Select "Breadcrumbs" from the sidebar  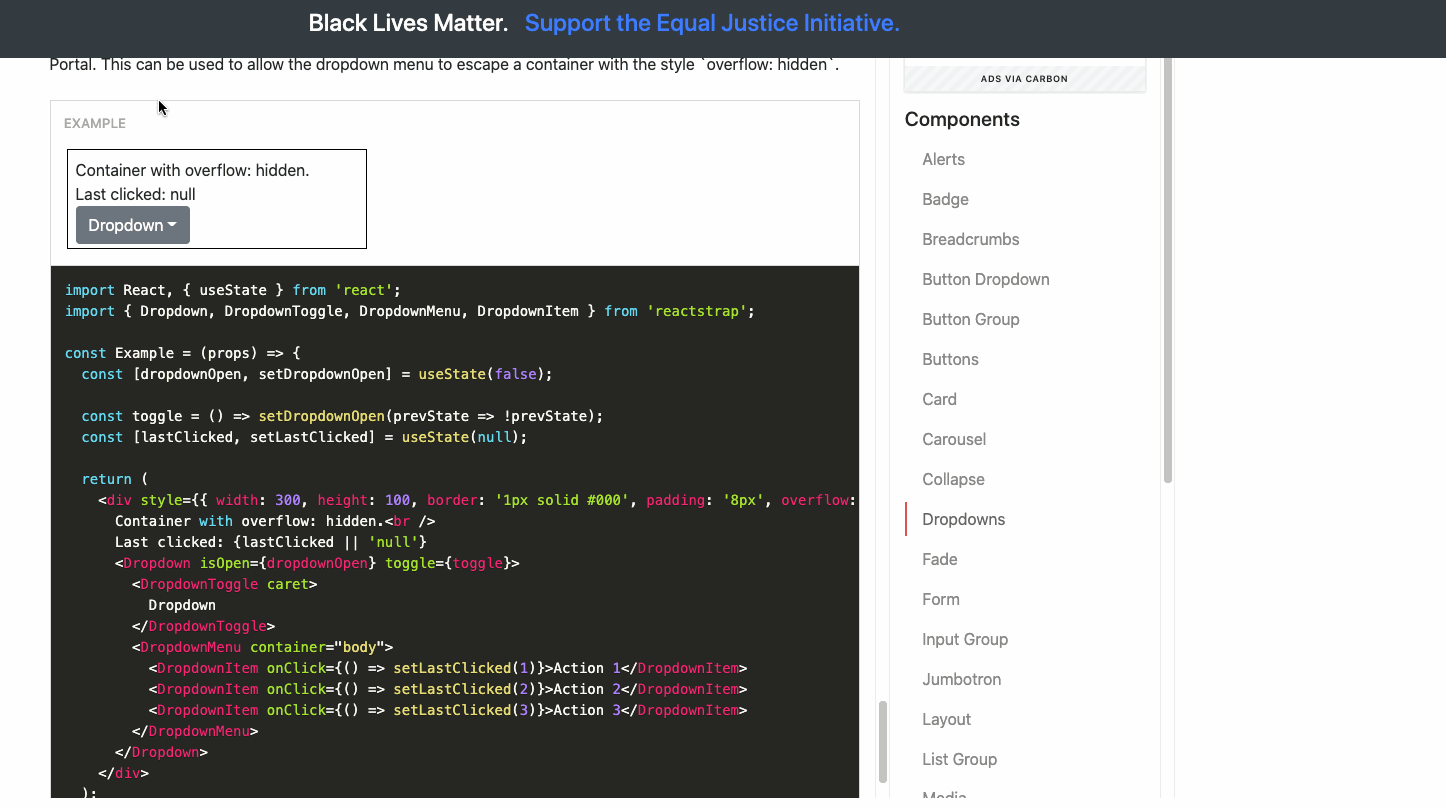tap(970, 239)
